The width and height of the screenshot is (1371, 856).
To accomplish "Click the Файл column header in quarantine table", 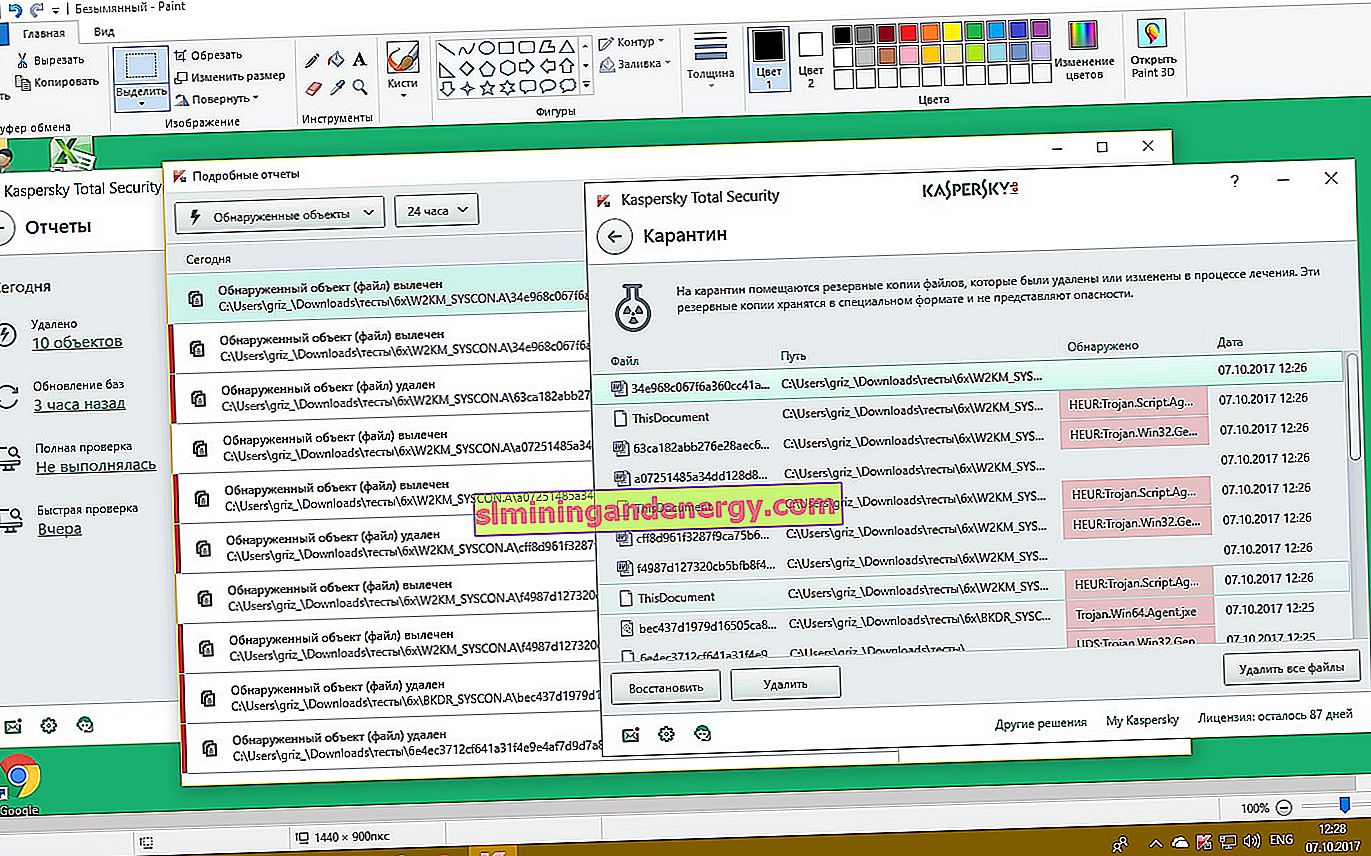I will click(623, 360).
